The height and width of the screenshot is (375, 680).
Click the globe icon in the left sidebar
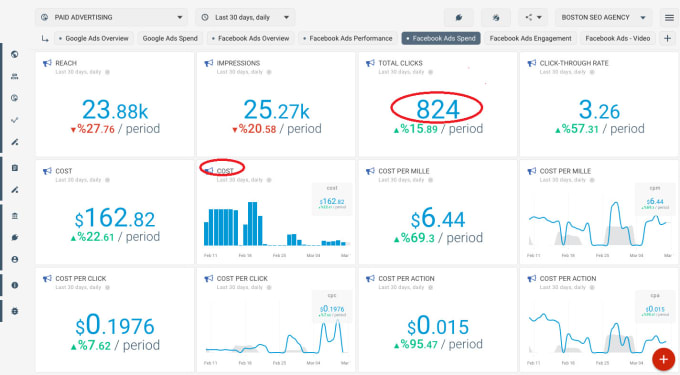click(15, 54)
